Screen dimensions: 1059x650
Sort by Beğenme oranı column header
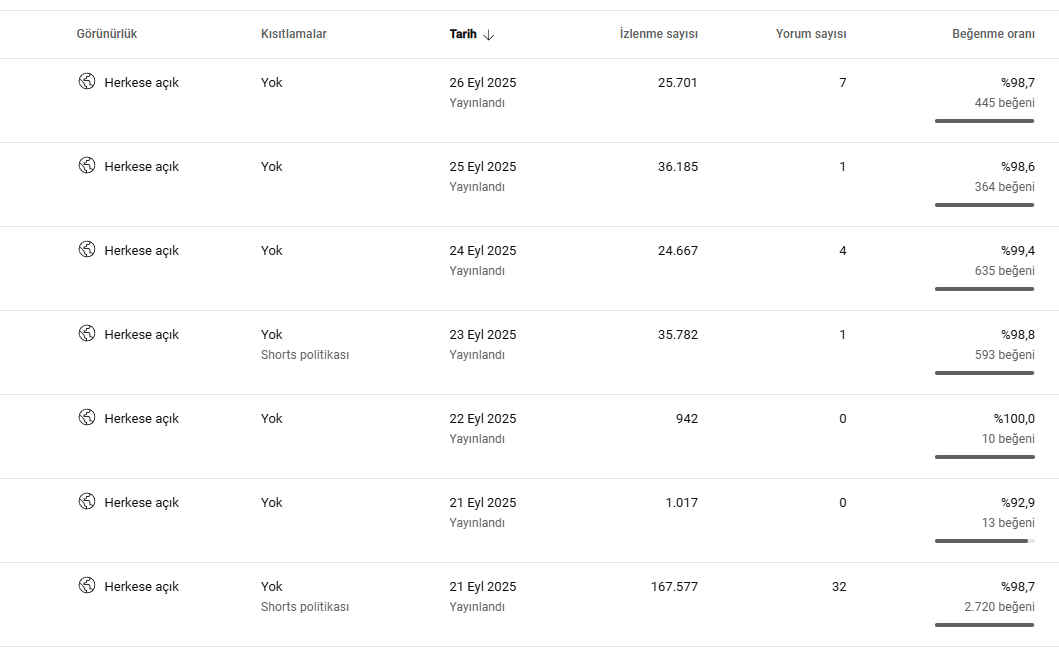click(x=993, y=34)
